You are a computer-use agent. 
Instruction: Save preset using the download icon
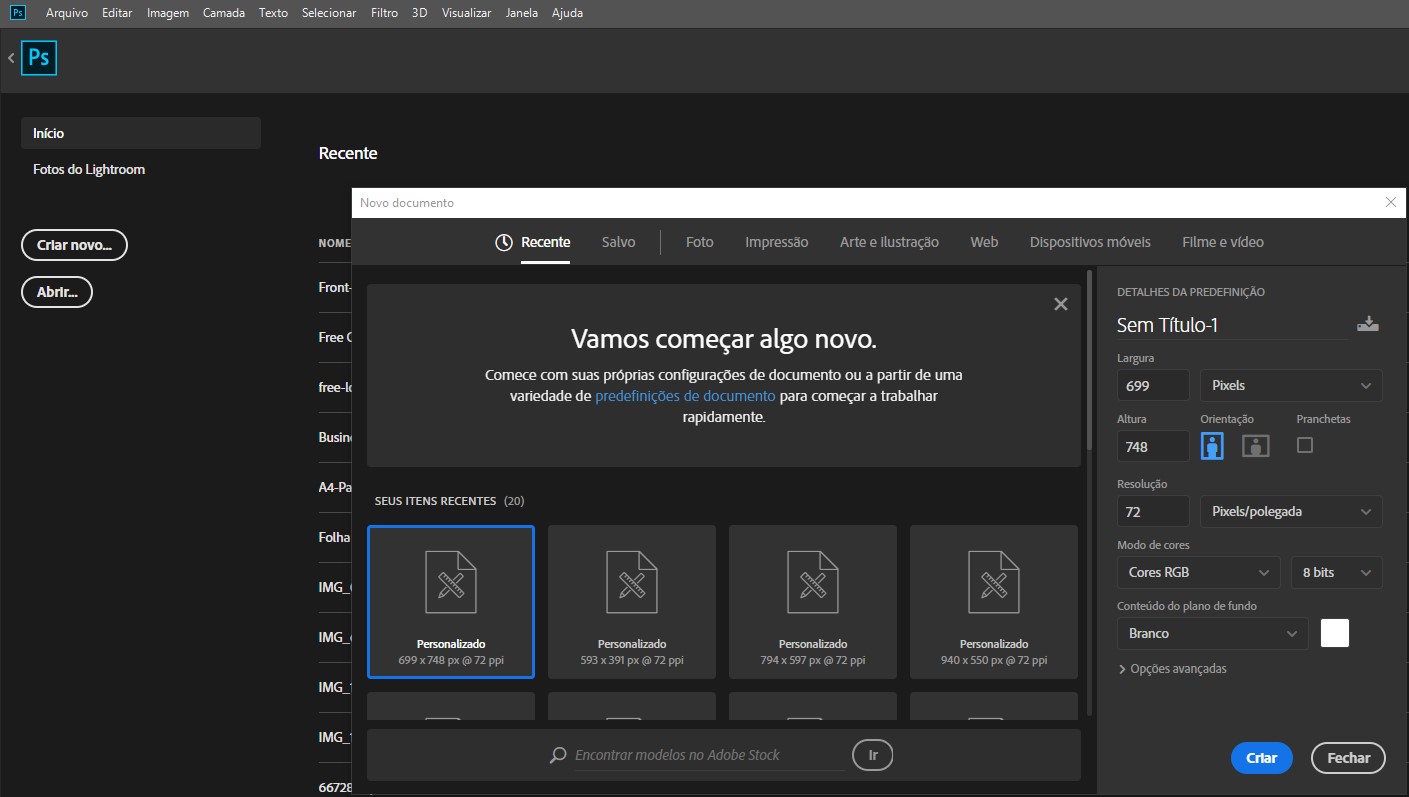coord(1367,324)
